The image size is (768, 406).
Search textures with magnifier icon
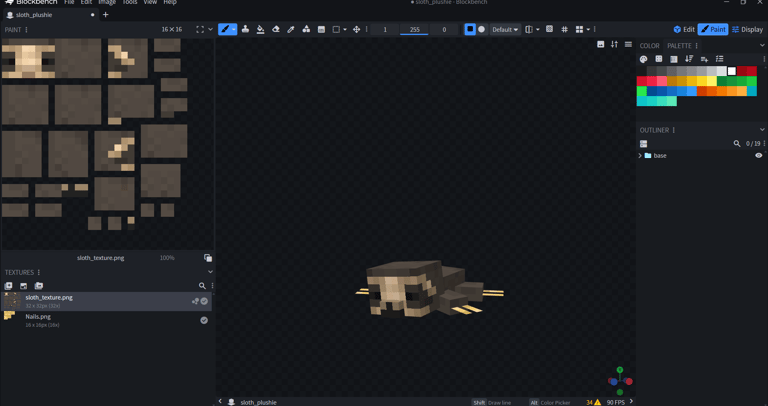coord(202,286)
